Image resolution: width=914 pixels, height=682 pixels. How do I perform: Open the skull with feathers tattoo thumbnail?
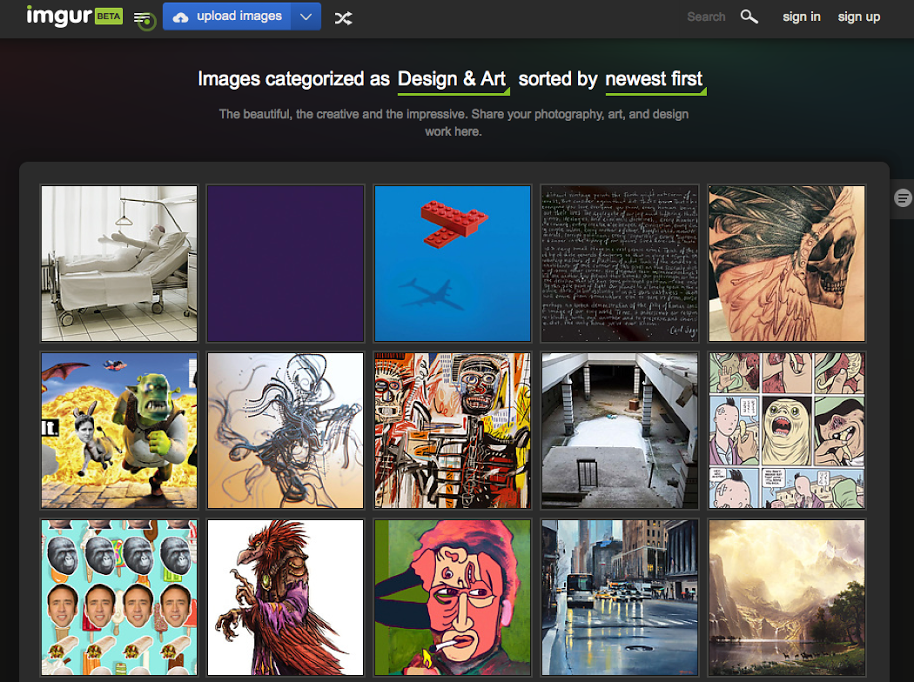coord(786,263)
